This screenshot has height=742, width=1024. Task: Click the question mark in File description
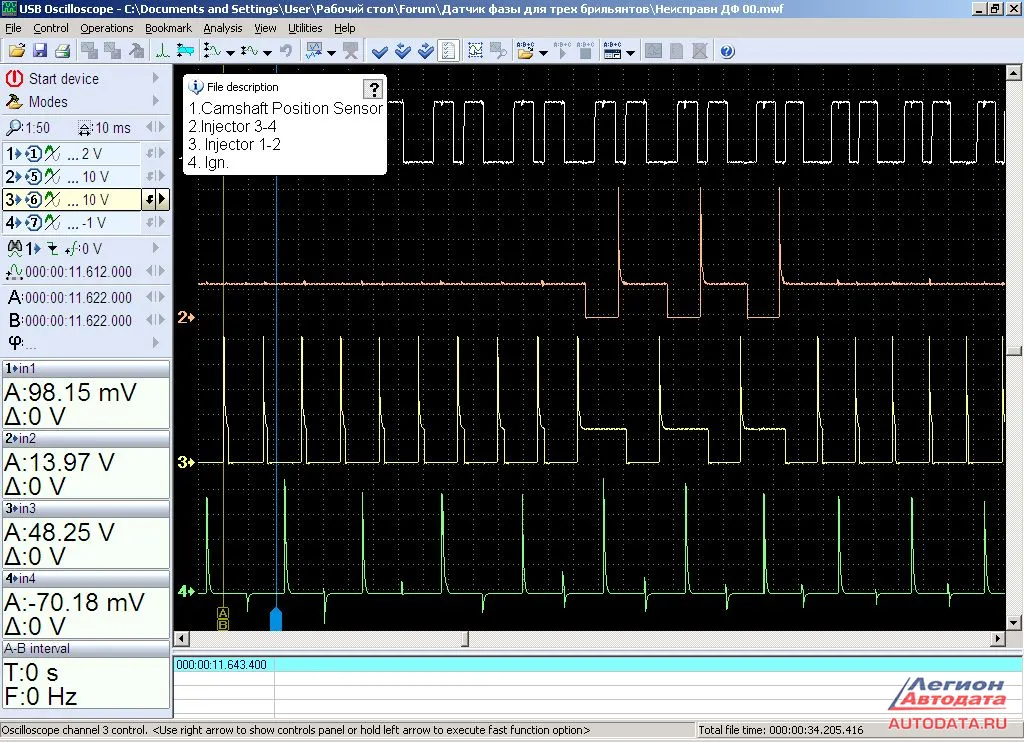[x=374, y=89]
